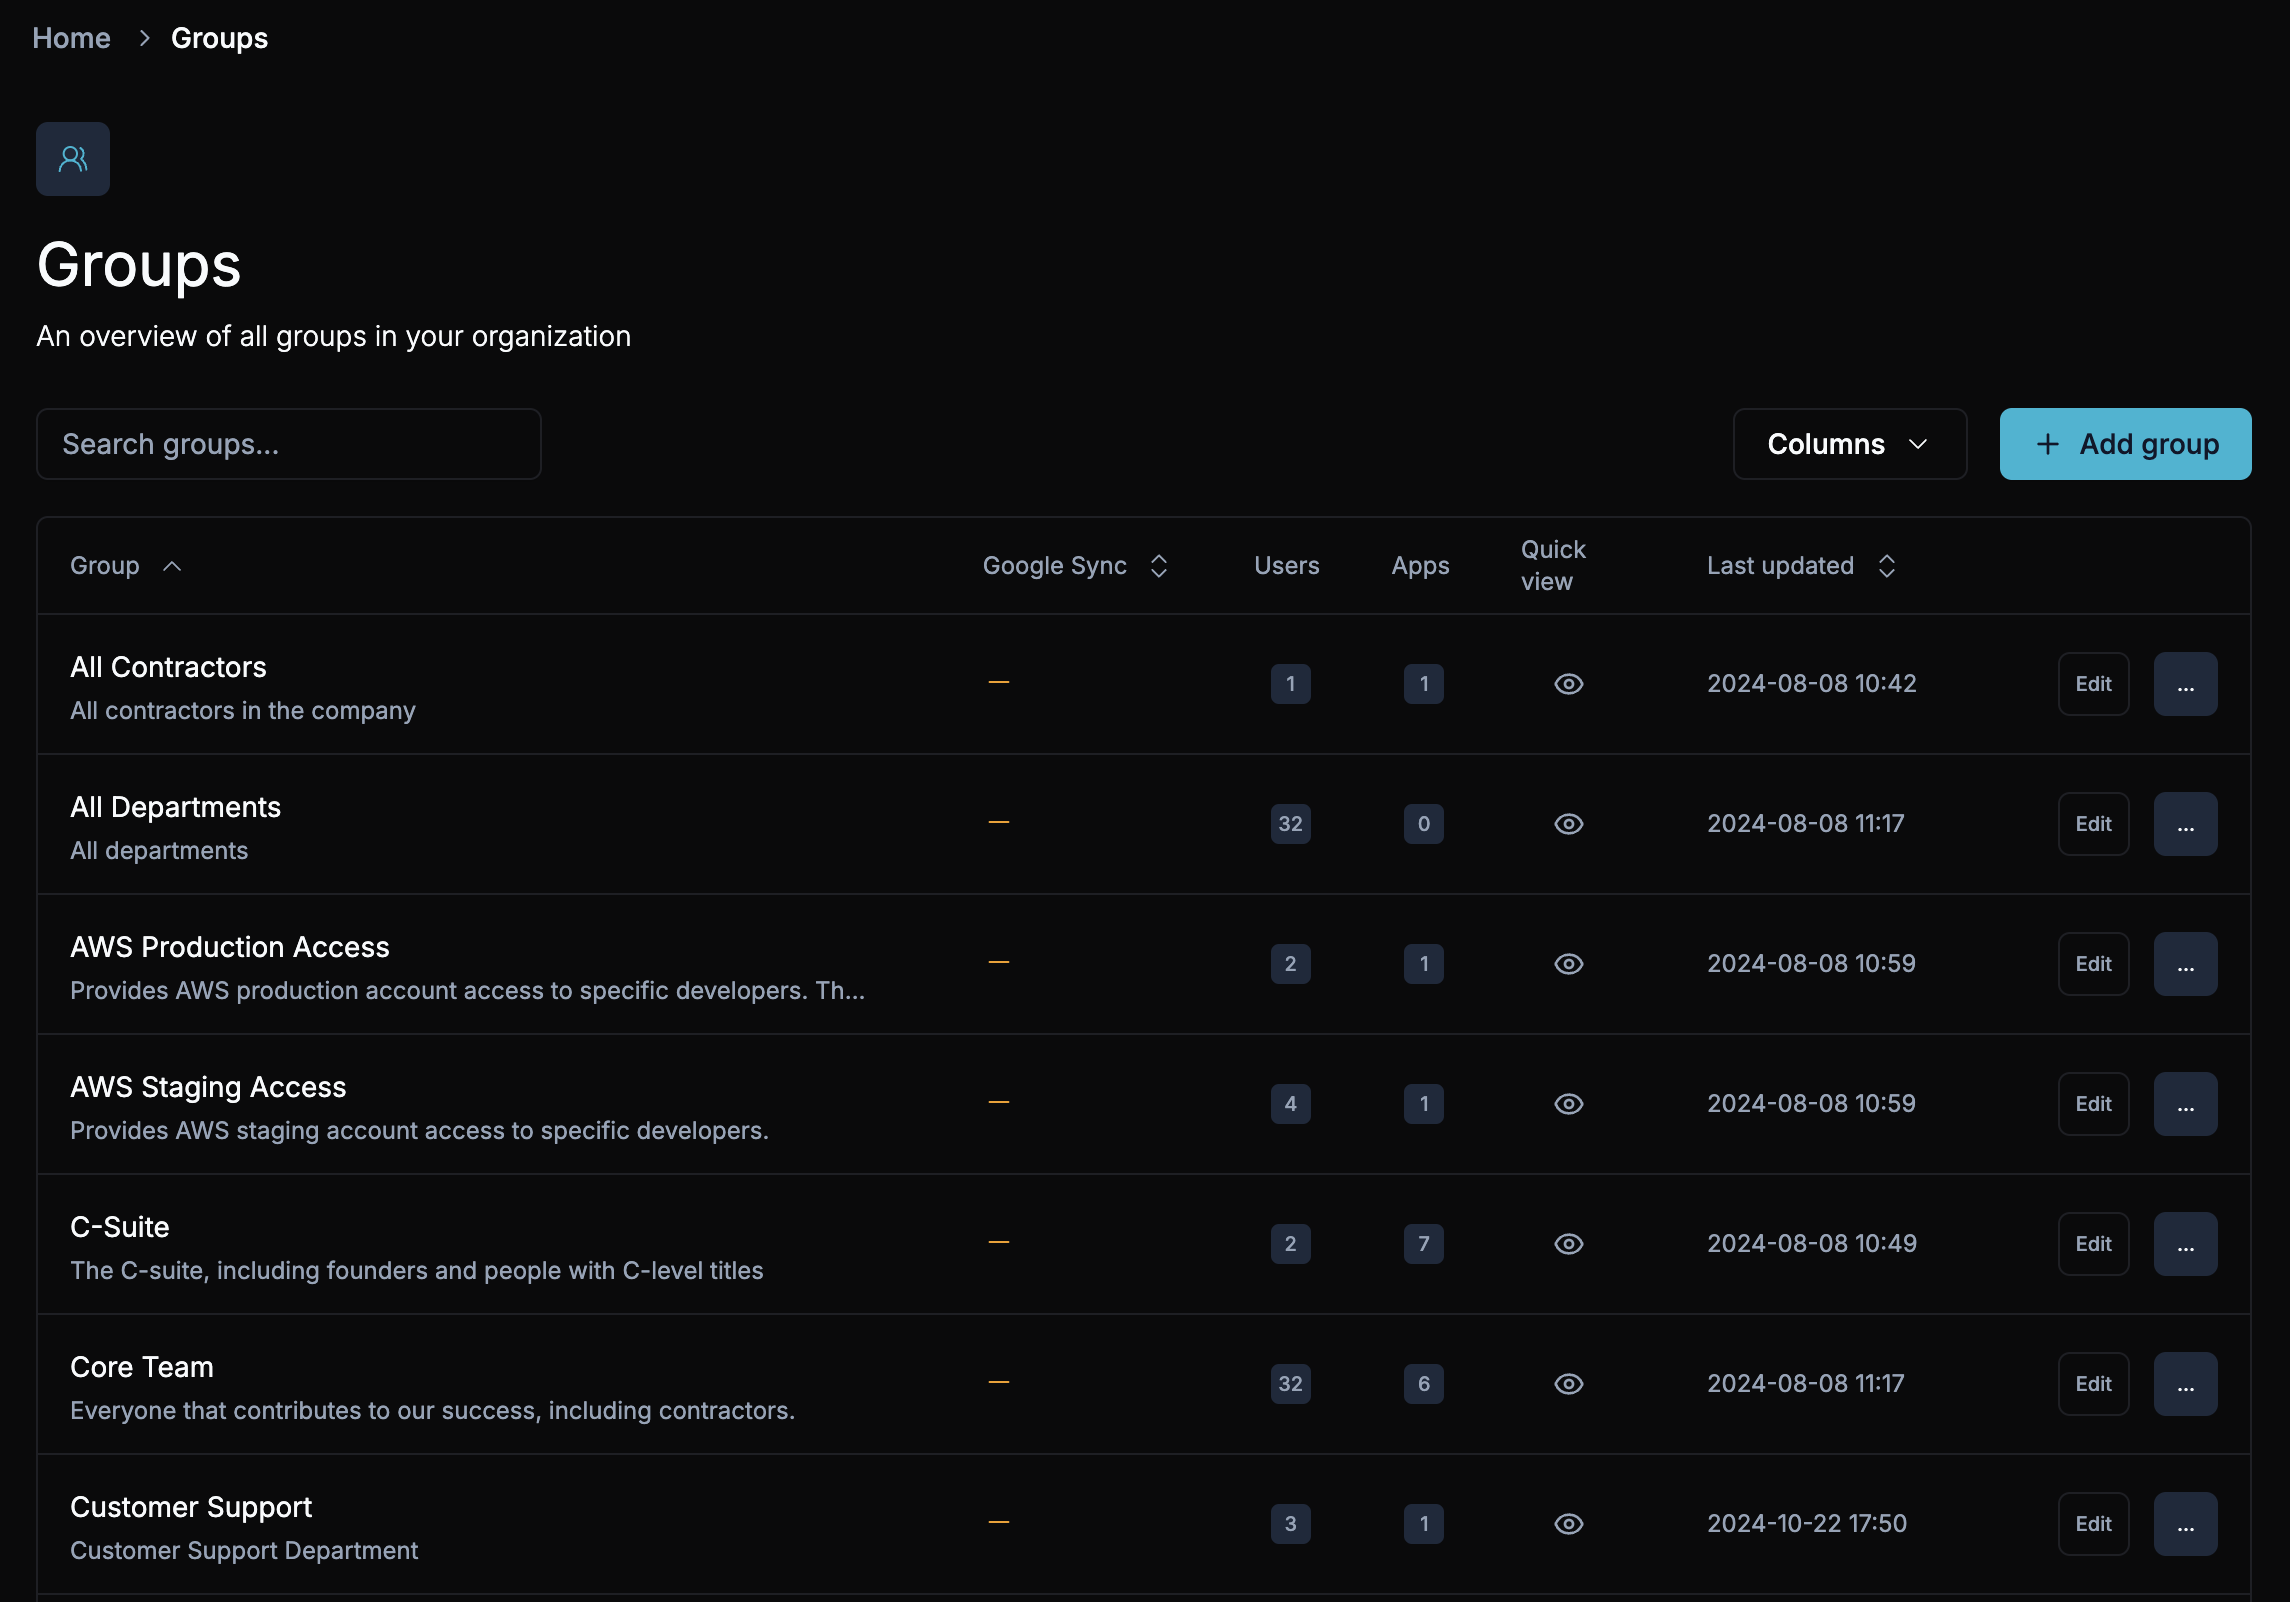Open quick view for Core Team
The width and height of the screenshot is (2290, 1602).
1568,1384
